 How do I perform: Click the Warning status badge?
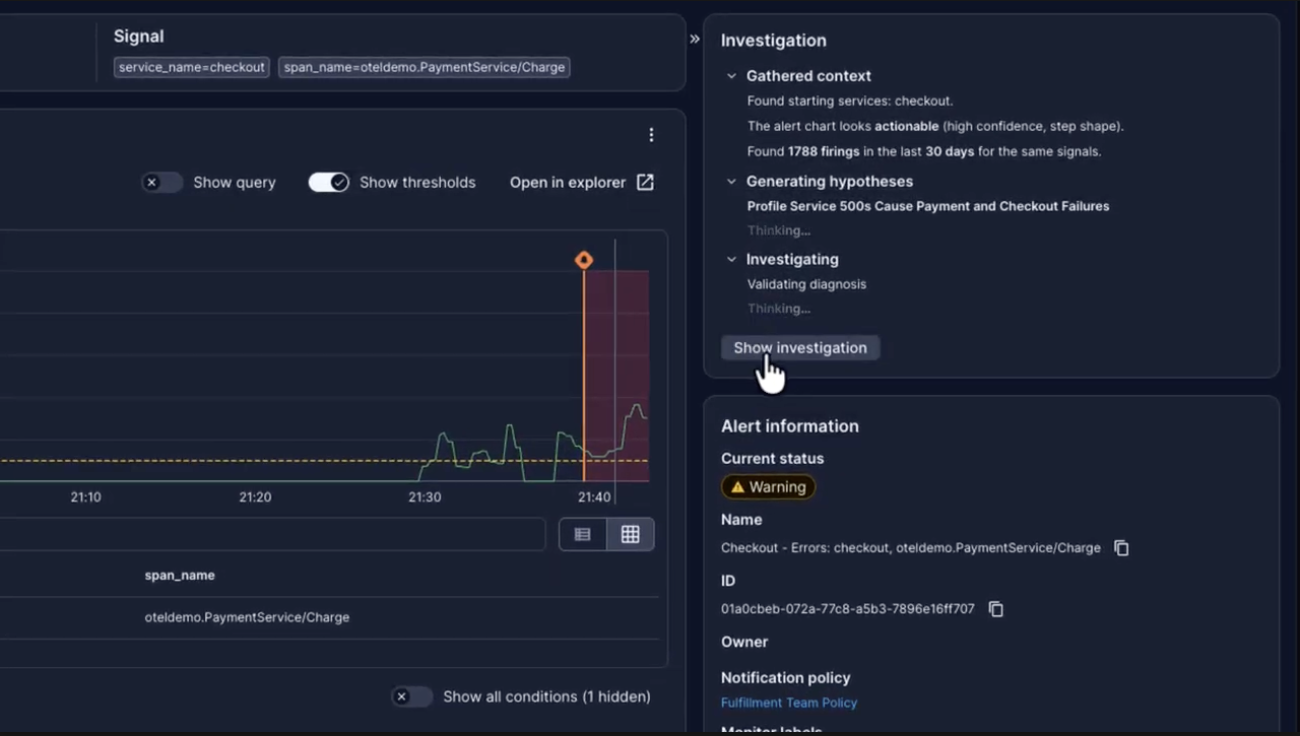coord(768,487)
